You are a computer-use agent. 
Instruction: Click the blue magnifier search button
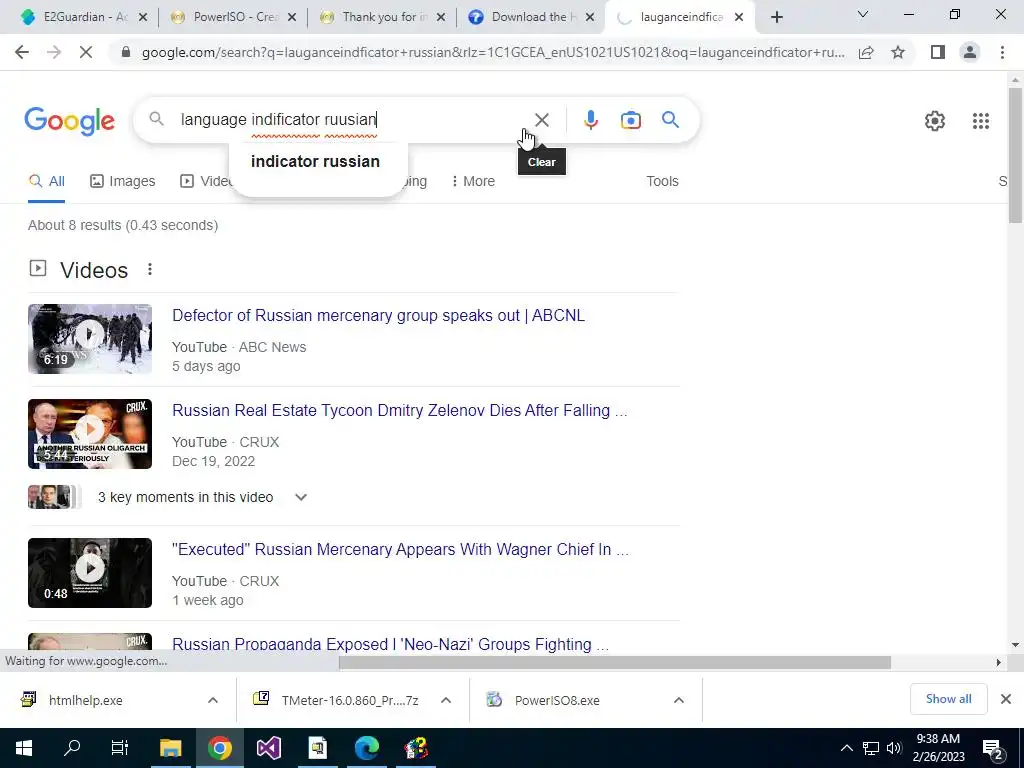(670, 120)
